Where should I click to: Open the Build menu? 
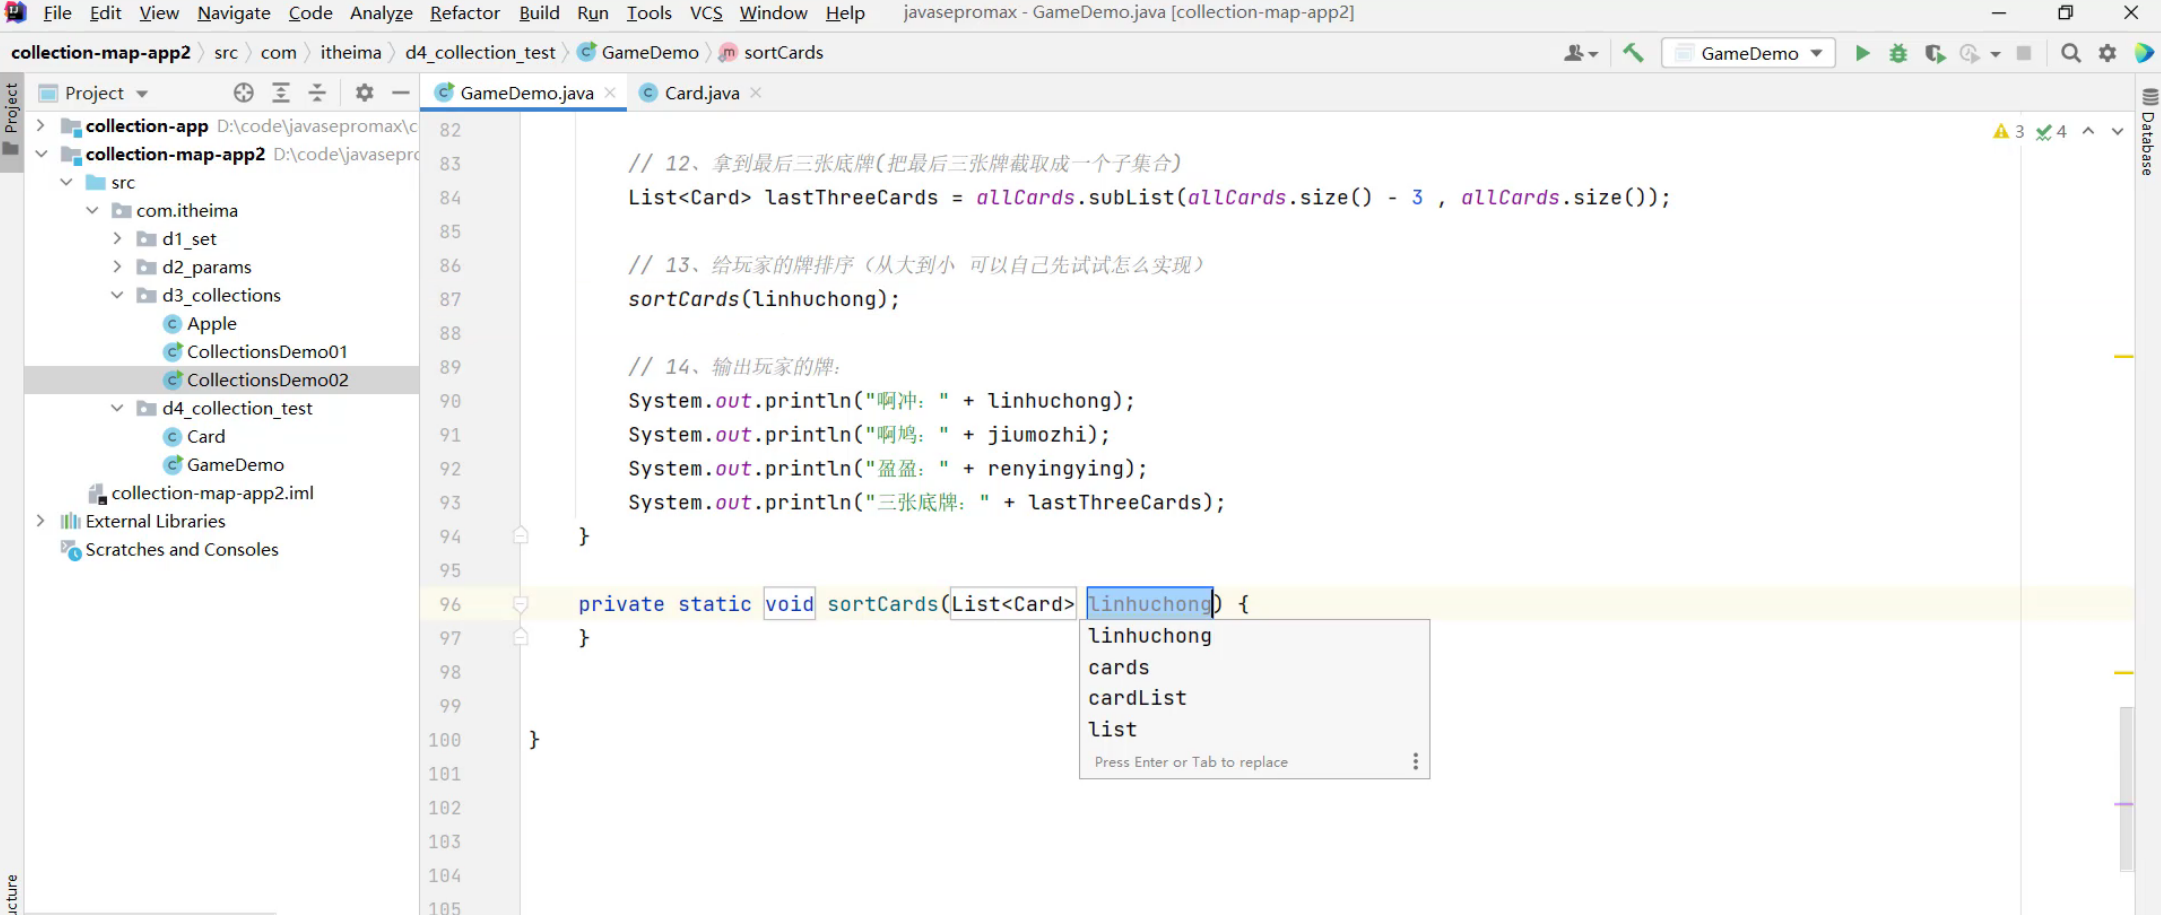click(539, 13)
